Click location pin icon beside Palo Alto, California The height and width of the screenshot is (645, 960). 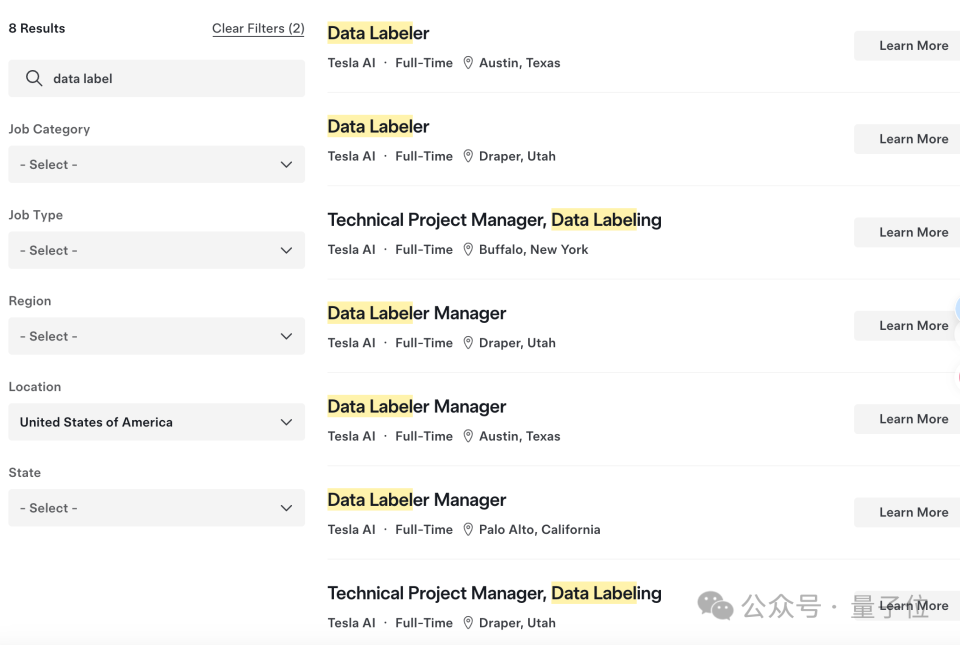pos(468,529)
